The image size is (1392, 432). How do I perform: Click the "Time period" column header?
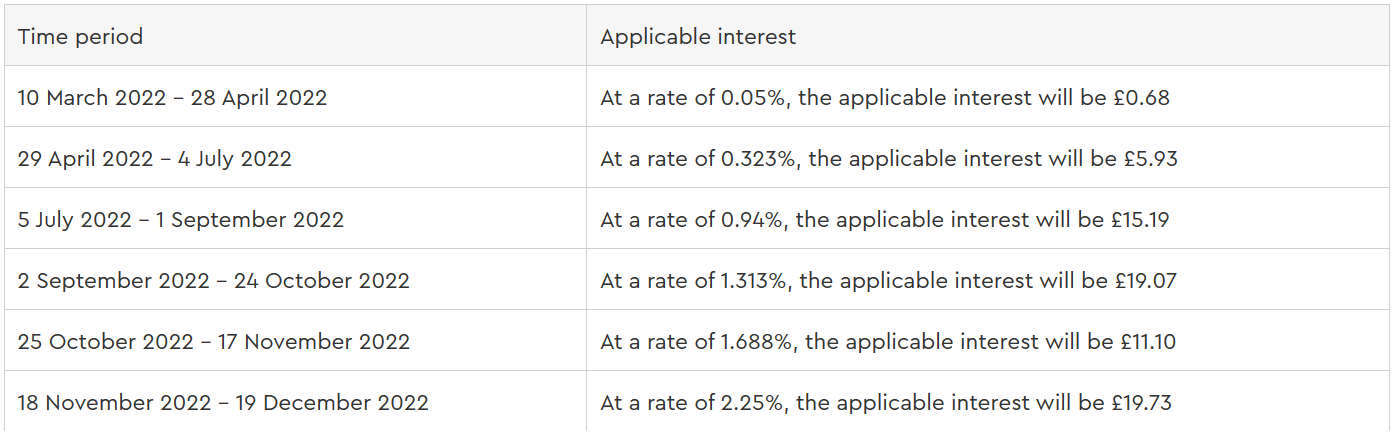[x=80, y=37]
